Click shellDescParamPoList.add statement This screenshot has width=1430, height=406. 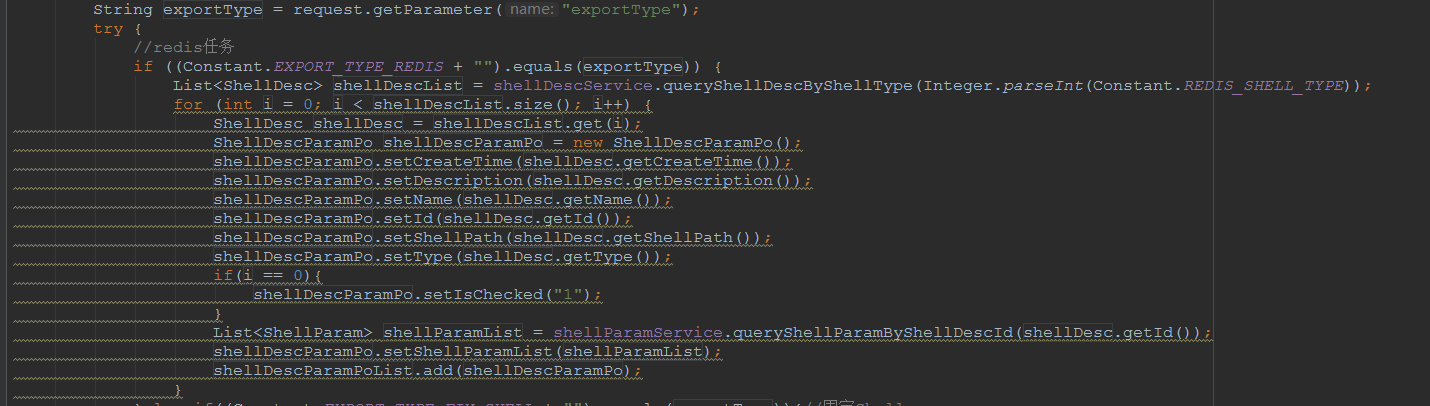(x=427, y=371)
